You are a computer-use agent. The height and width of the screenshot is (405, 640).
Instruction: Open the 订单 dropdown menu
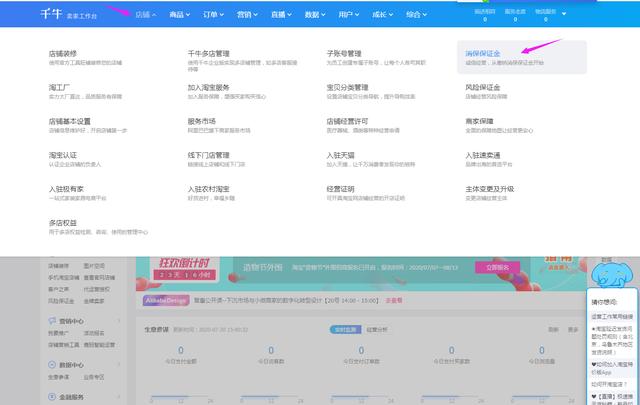[x=213, y=15]
